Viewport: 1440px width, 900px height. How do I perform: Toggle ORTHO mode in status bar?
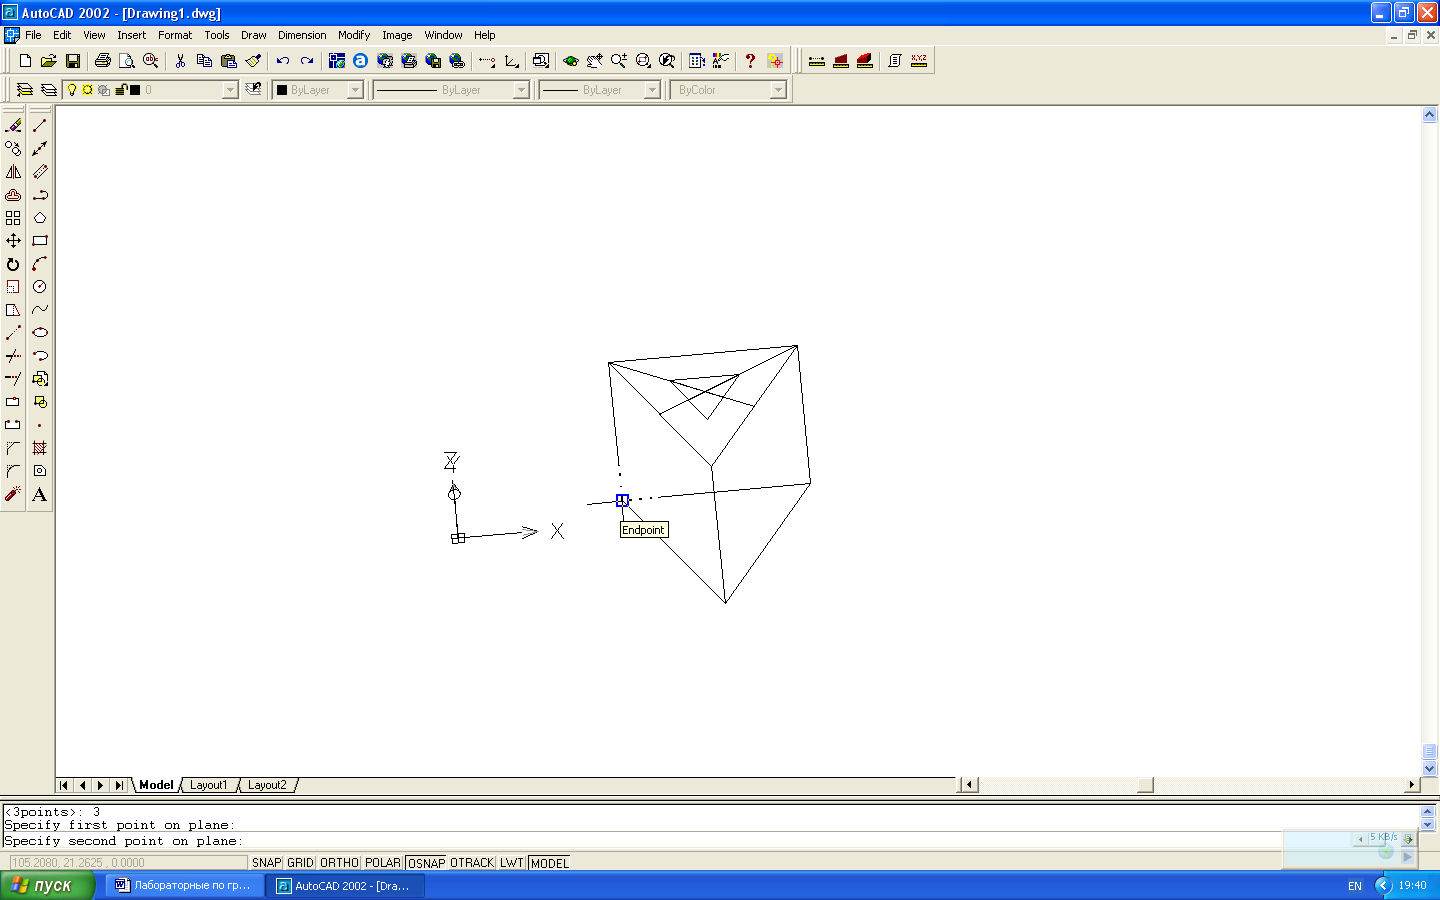pos(339,863)
